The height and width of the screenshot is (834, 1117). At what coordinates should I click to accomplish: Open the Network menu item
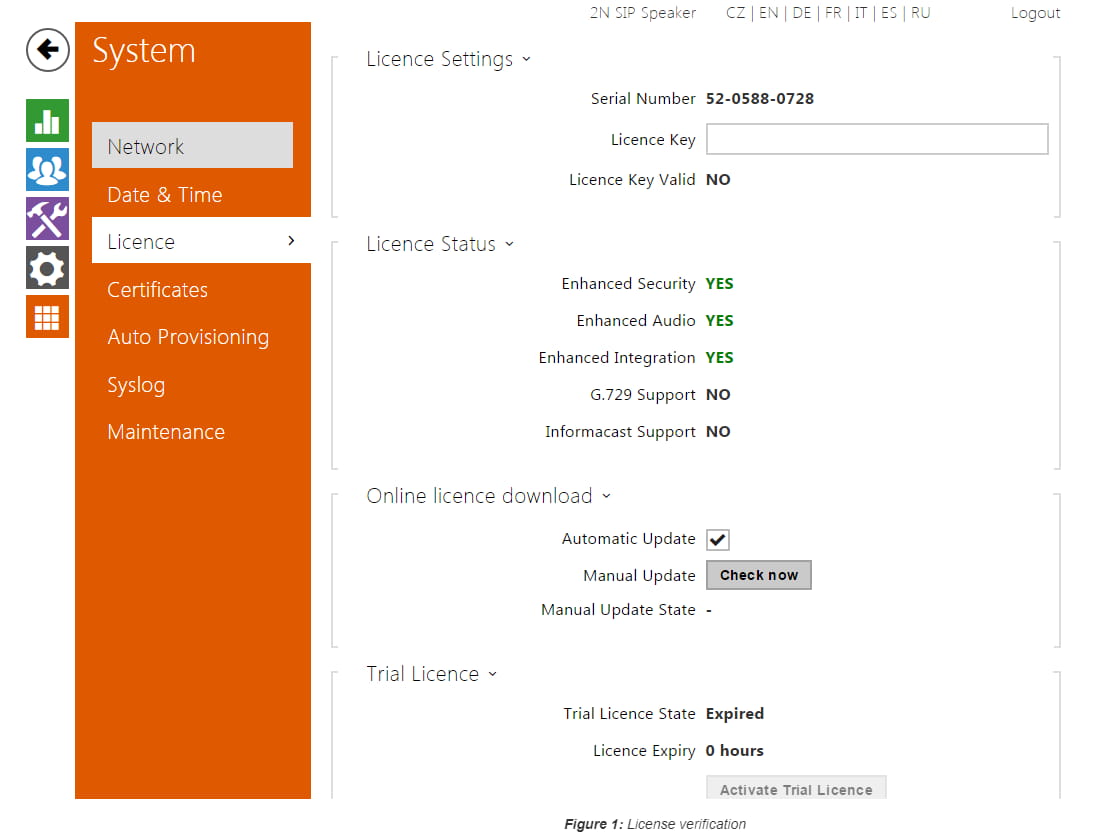tap(192, 145)
